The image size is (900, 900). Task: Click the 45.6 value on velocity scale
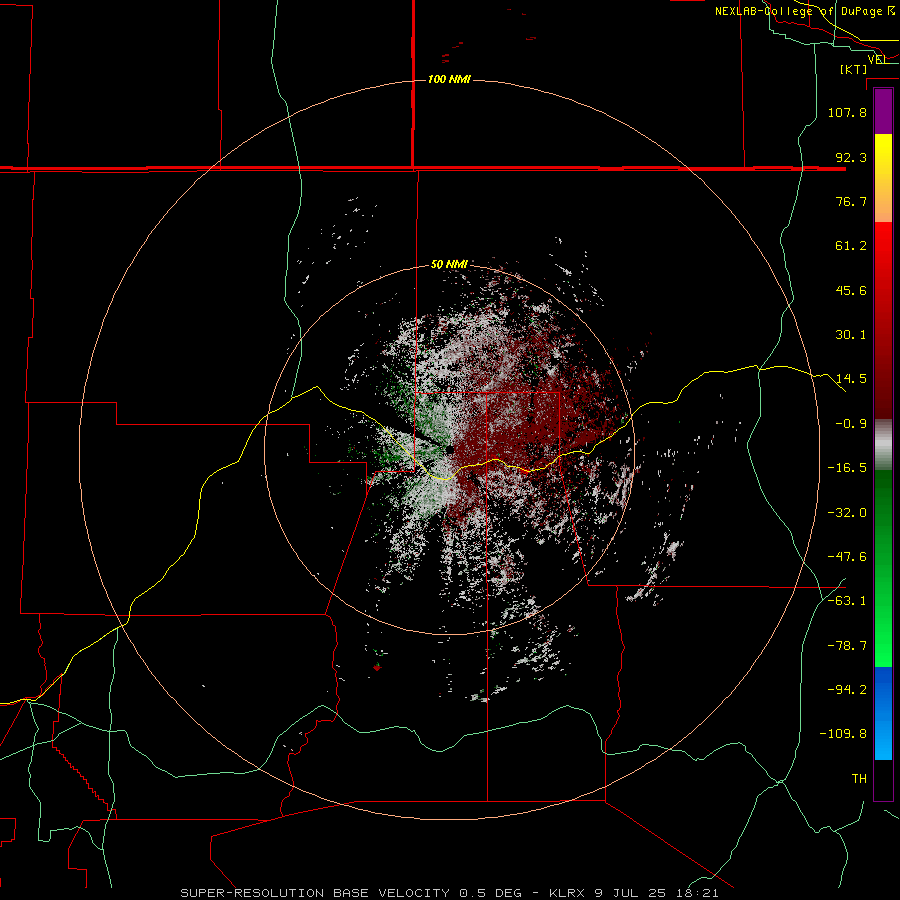coord(851,290)
